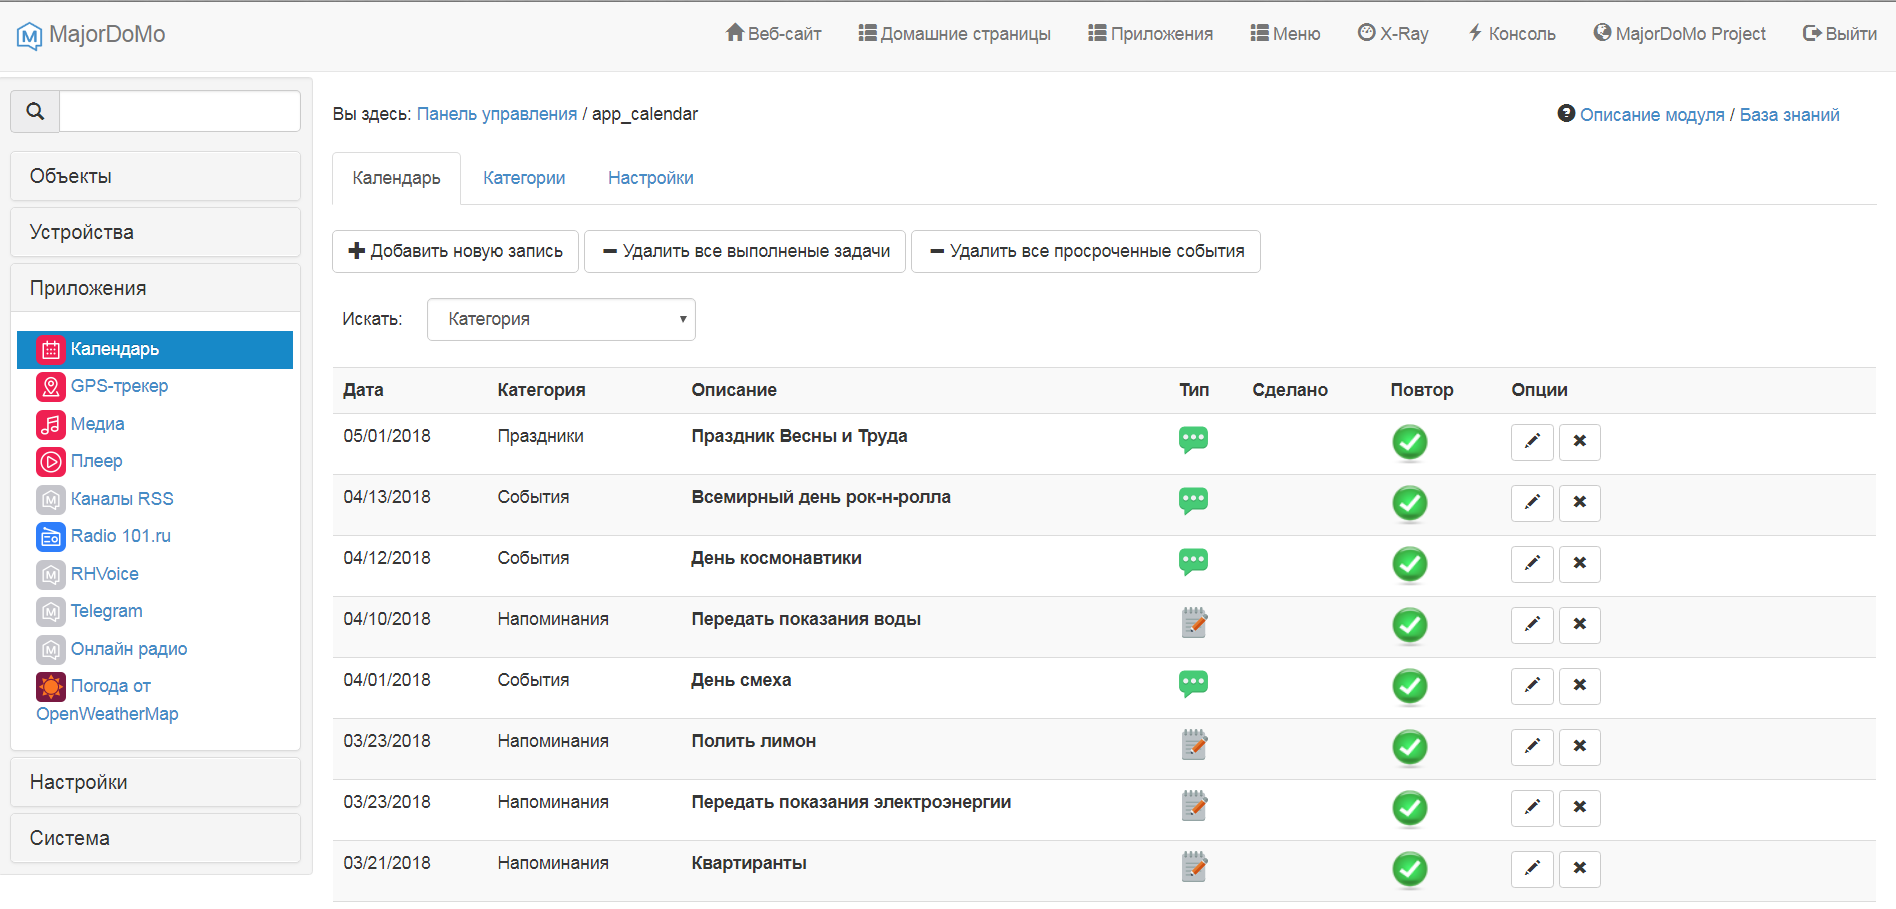The height and width of the screenshot is (909, 1896).
Task: Expand the Устройства sidebar section
Action: coord(155,232)
